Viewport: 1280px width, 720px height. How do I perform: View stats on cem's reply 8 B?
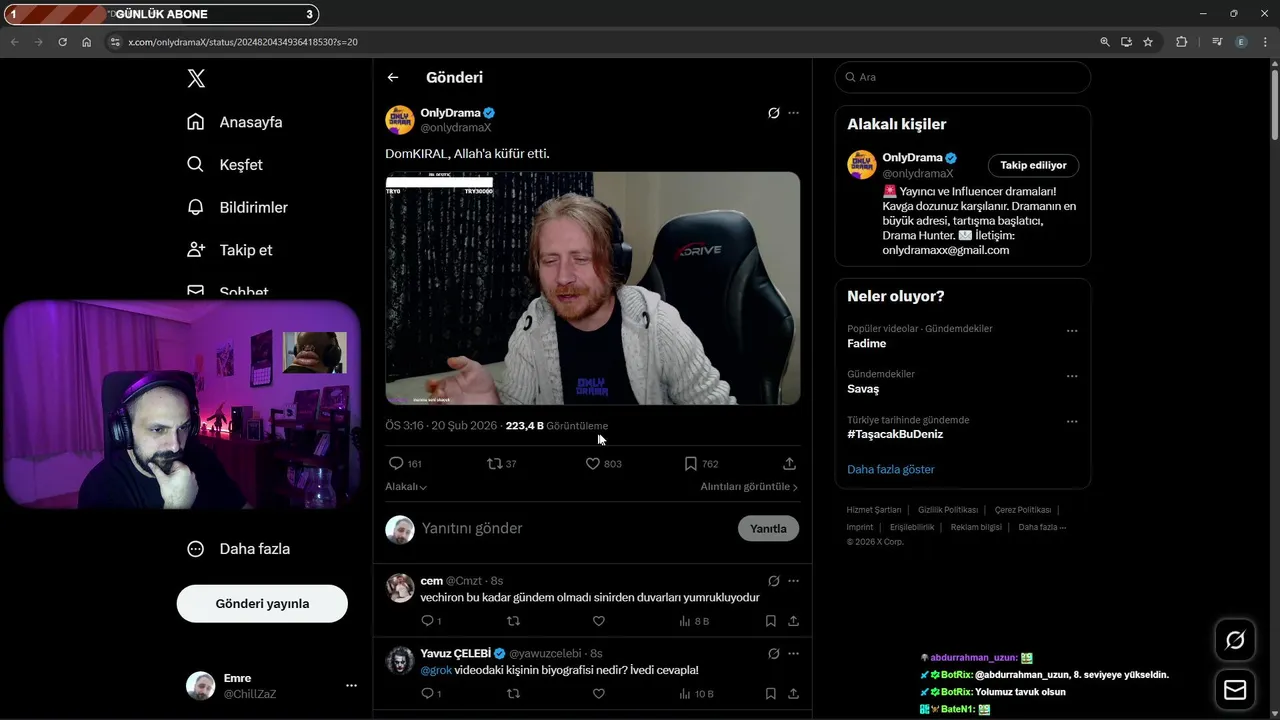coord(694,621)
